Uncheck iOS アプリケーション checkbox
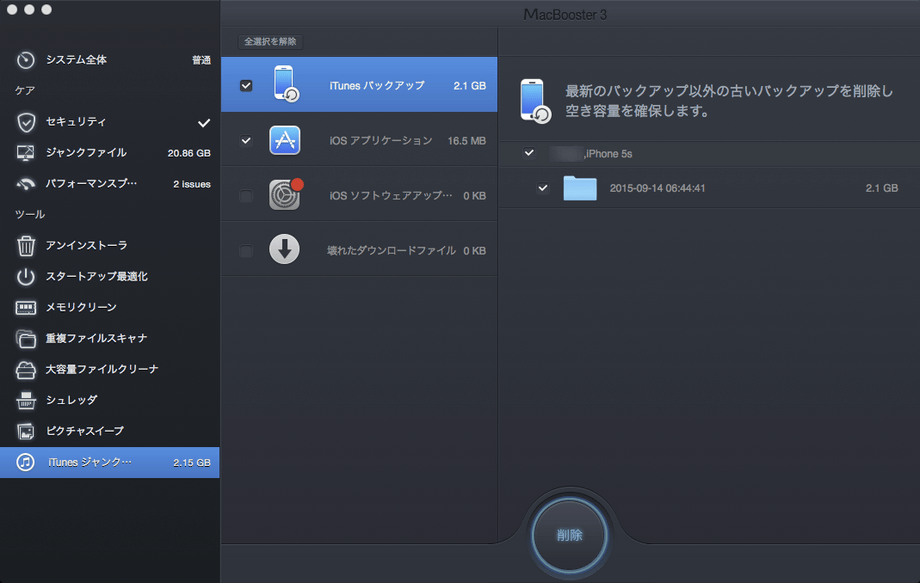The image size is (920, 583). pos(246,141)
